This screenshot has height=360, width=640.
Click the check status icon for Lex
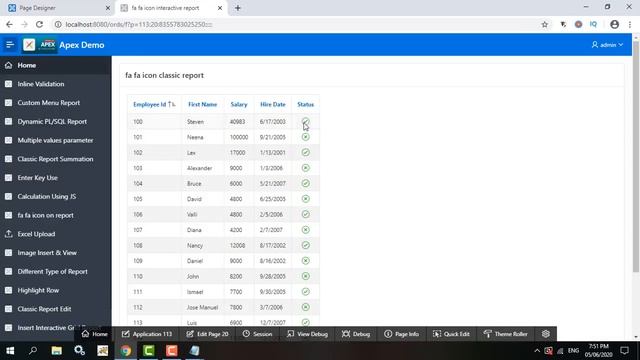pos(305,152)
